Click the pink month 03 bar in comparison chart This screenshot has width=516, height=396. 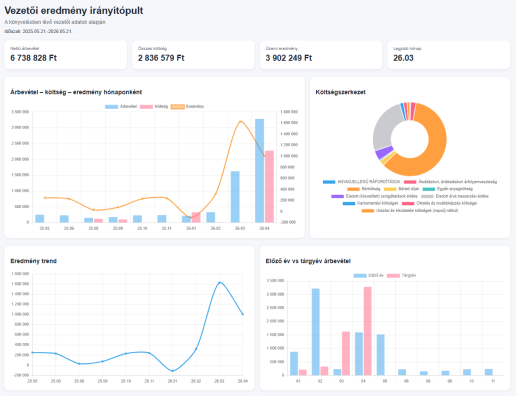click(346, 353)
